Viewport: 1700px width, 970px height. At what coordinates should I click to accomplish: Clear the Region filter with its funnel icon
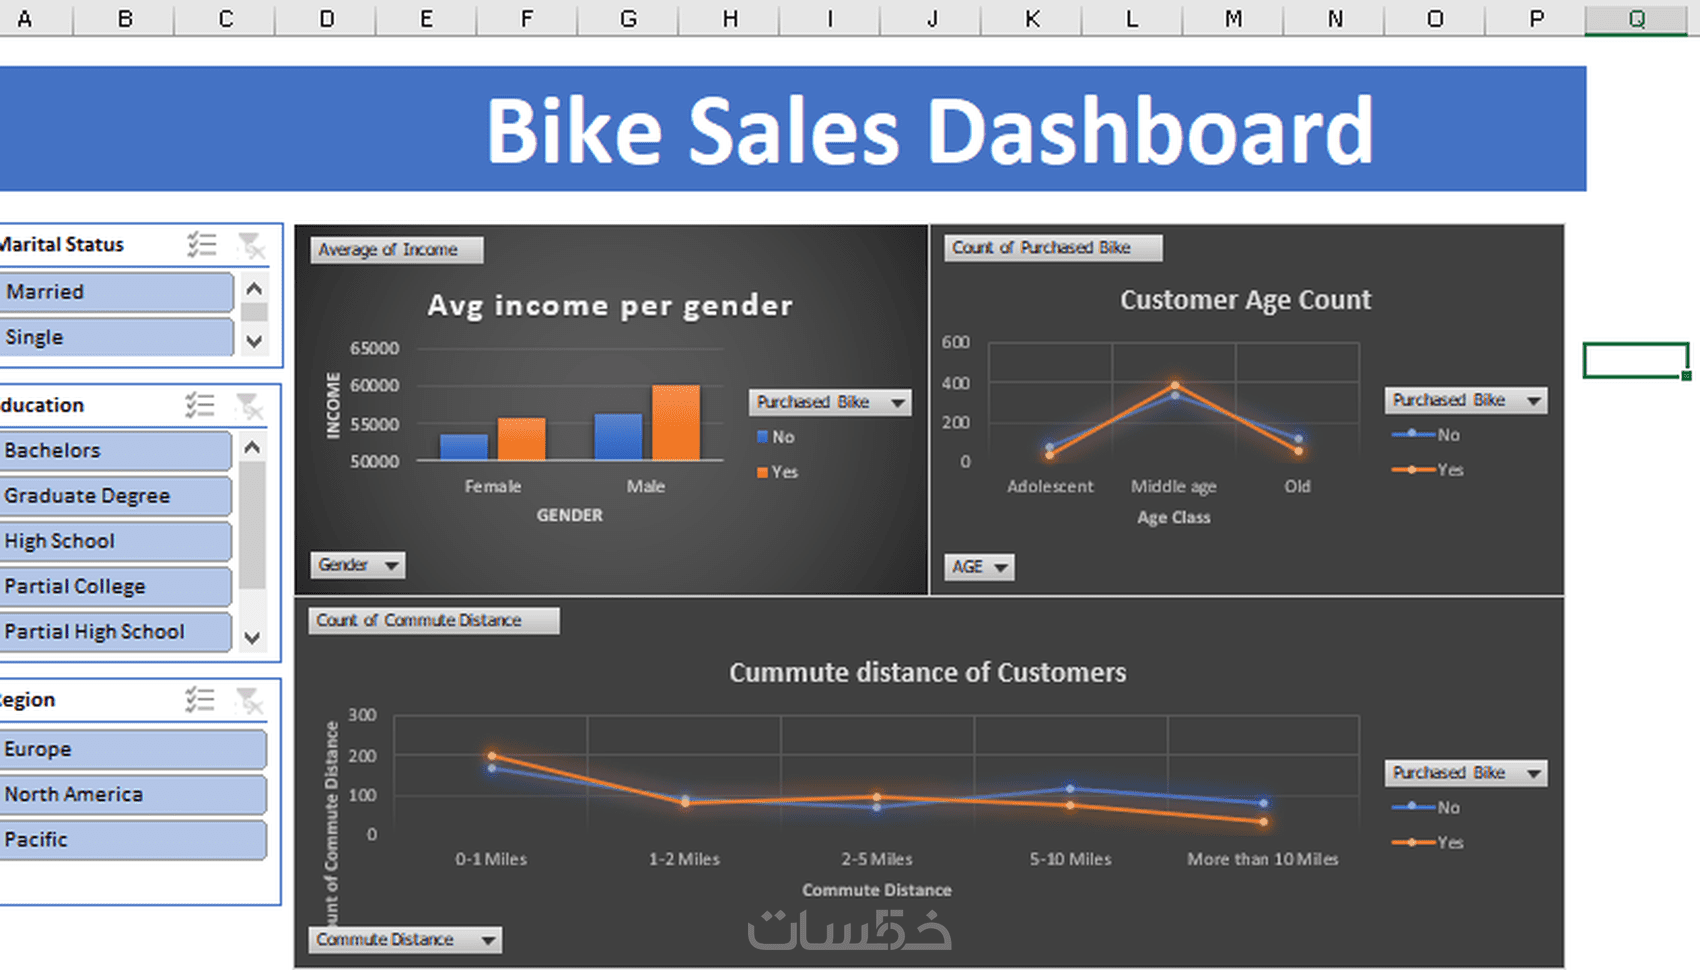pyautogui.click(x=251, y=699)
